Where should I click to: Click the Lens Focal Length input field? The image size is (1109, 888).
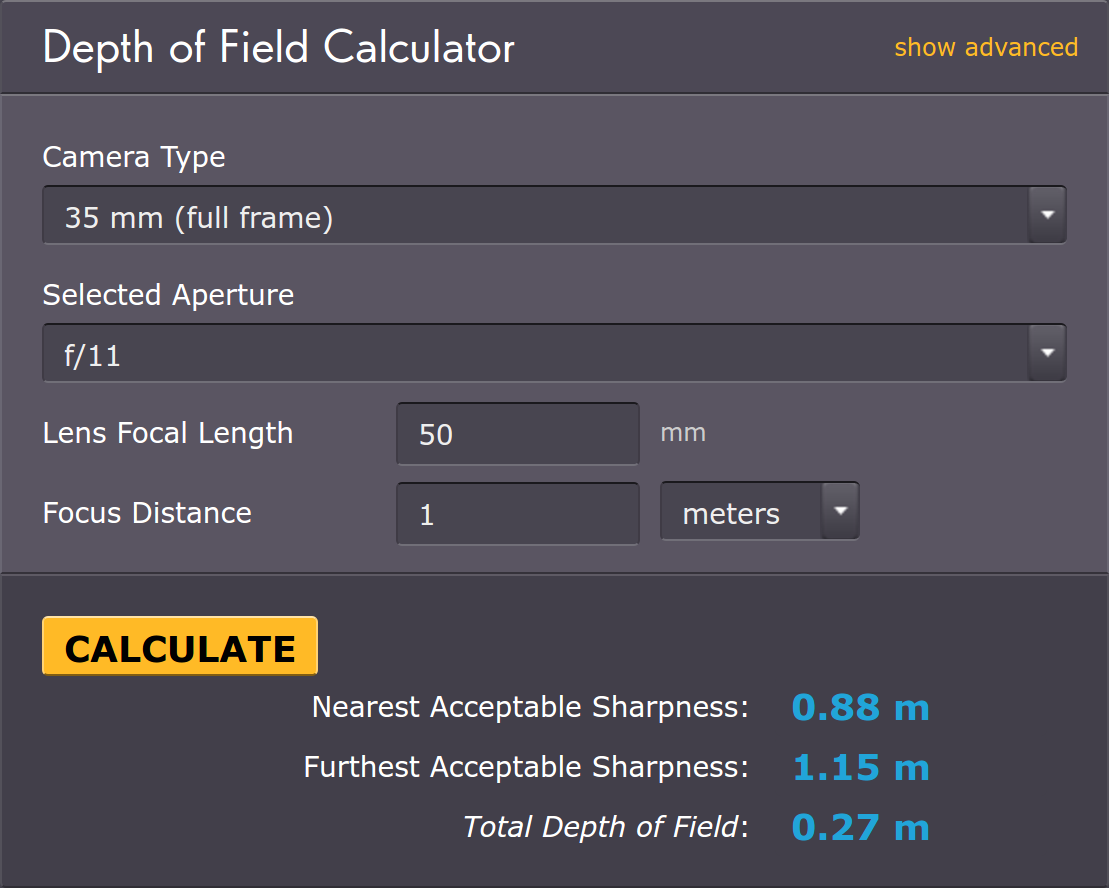point(518,433)
